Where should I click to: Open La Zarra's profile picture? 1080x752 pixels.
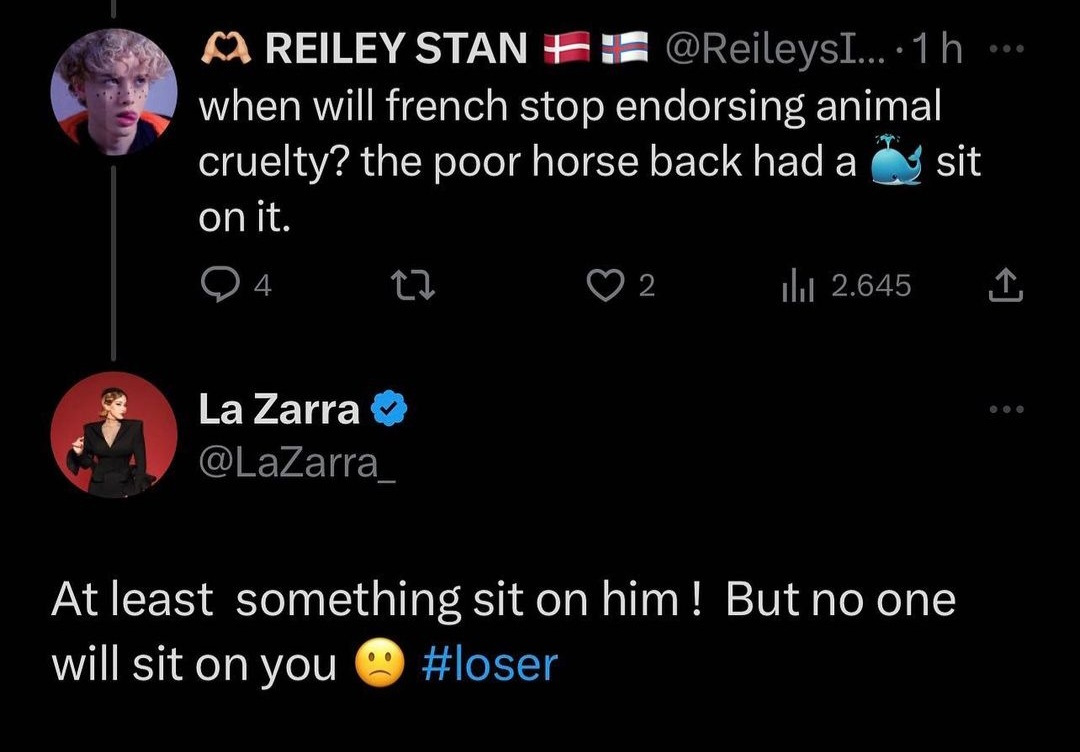tap(112, 435)
